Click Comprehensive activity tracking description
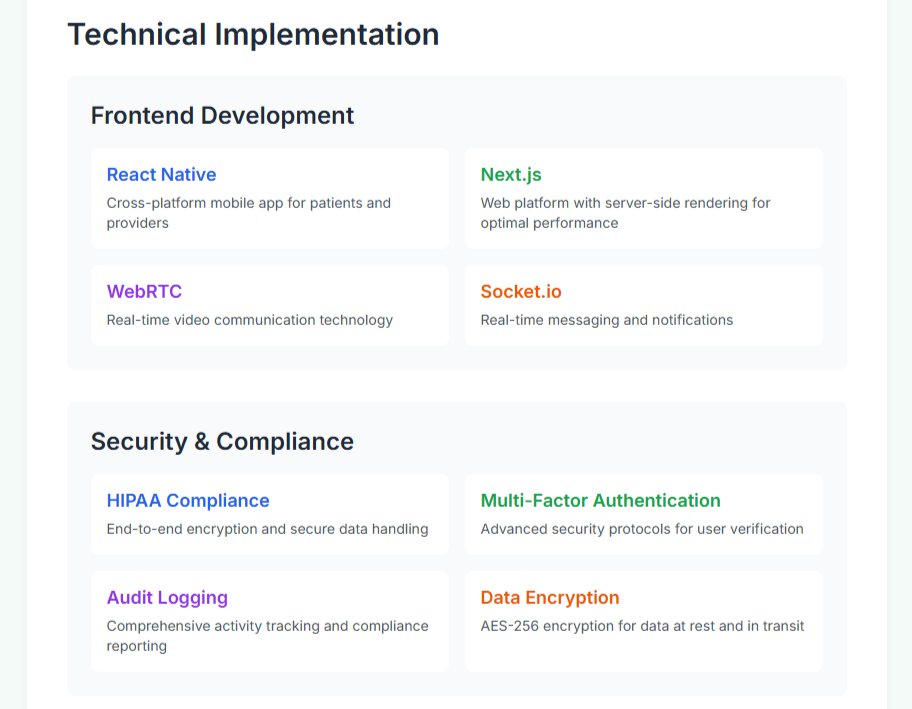The height and width of the screenshot is (709, 912). [267, 636]
